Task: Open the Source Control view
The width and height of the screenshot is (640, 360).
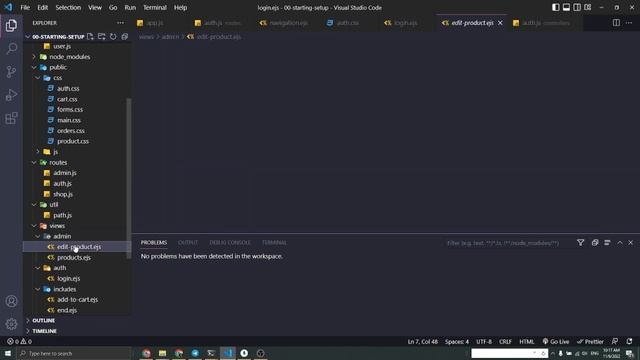Action: click(x=11, y=72)
